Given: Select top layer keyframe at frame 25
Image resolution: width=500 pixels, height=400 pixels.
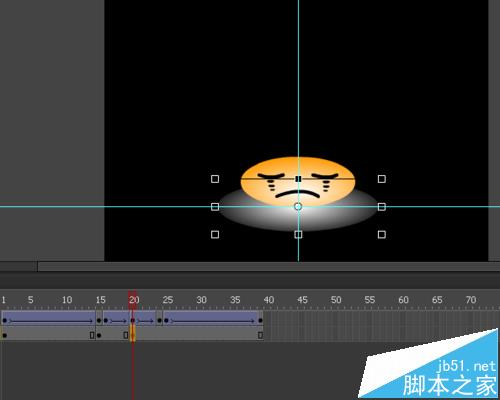Looking at the screenshot, I should pyautogui.click(x=166, y=320).
